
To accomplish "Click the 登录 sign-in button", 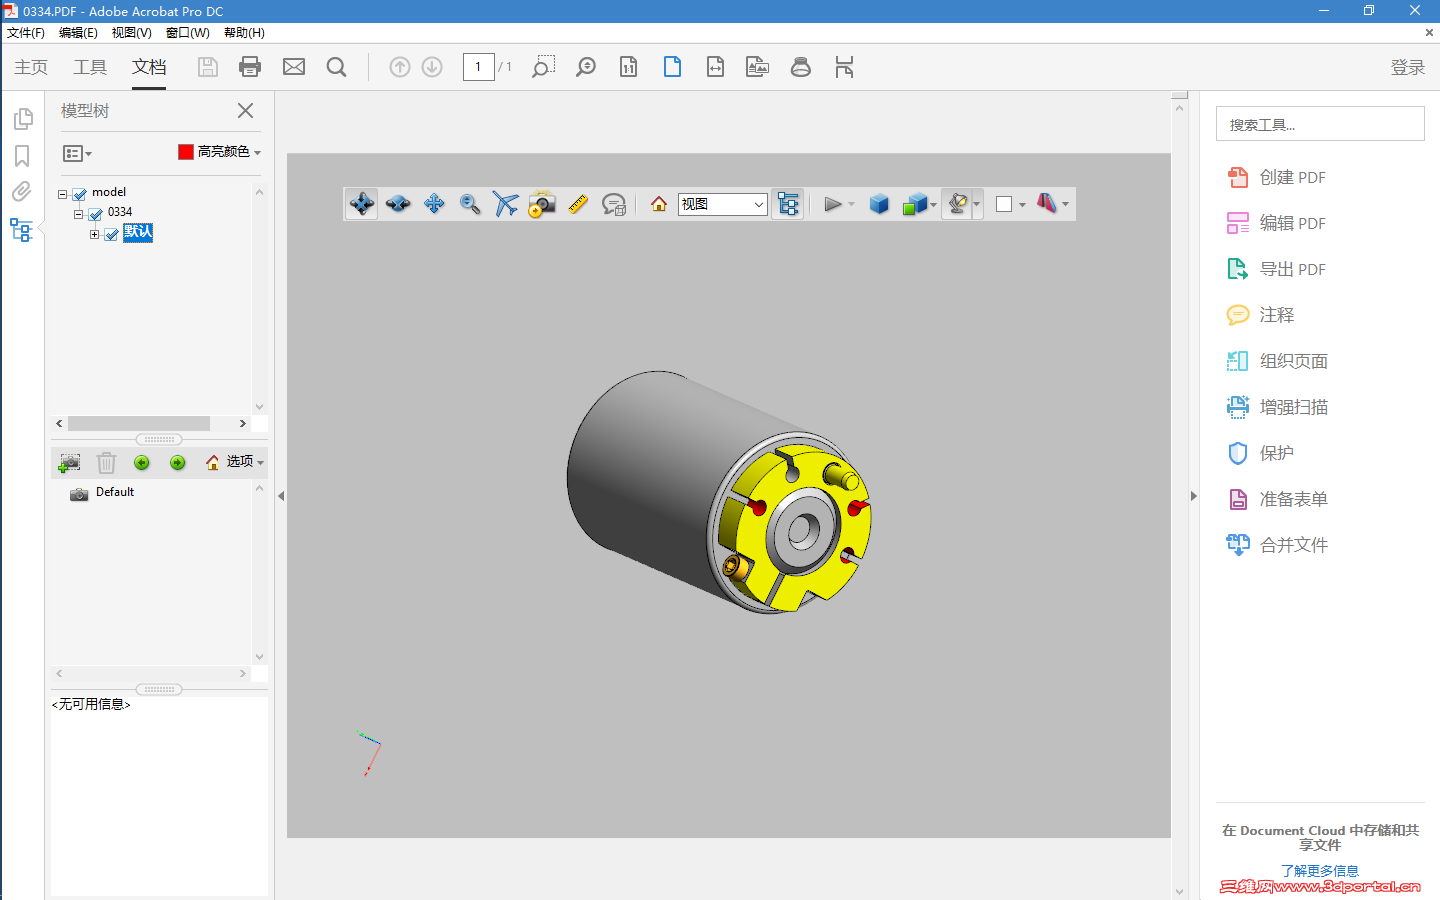I will (x=1408, y=67).
